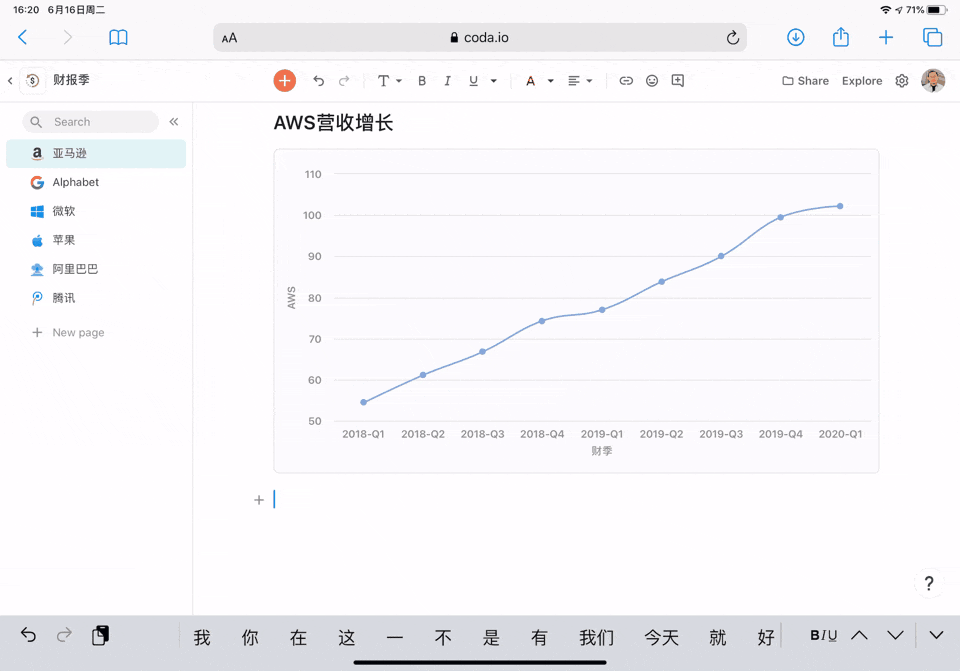960x671 pixels.
Task: Open the 苹果 page
Action: click(96, 240)
